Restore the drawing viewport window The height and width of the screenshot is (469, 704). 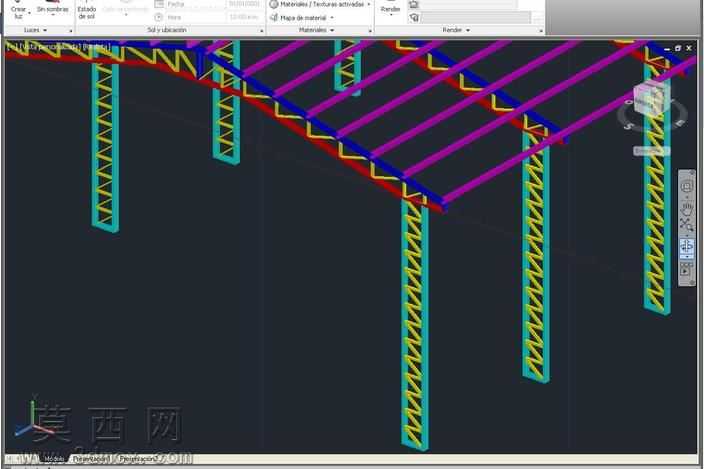click(678, 48)
